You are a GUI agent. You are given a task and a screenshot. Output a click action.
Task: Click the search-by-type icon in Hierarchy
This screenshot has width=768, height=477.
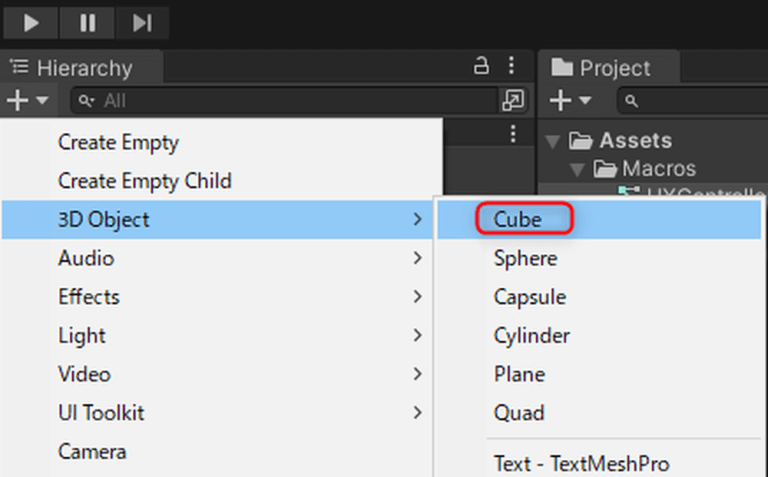pos(512,100)
